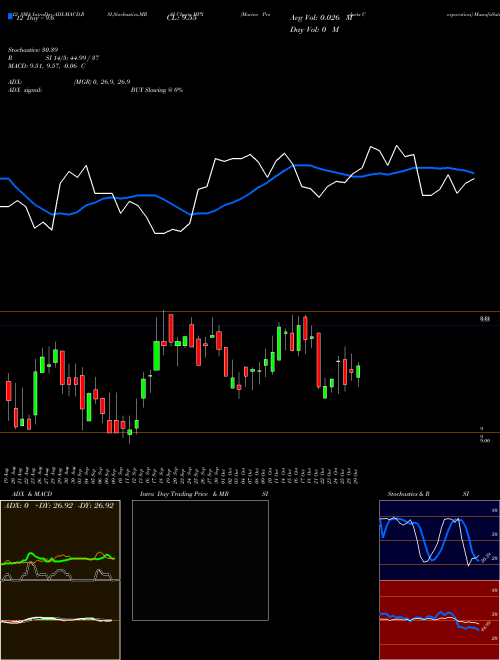This screenshot has width=500, height=660.
Task: Click the 'Intra Day Trading Price & MR' title
Action: click(184, 494)
